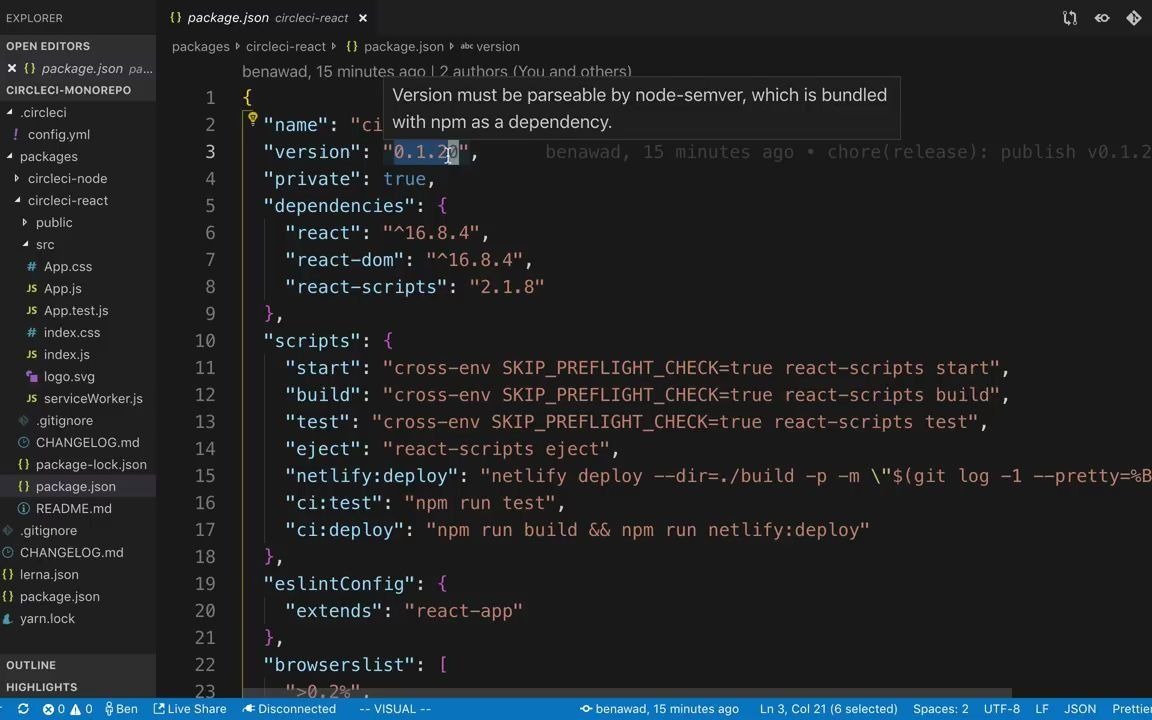
Task: Open cursor position Ln 3, Col 21 indicator
Action: point(829,709)
